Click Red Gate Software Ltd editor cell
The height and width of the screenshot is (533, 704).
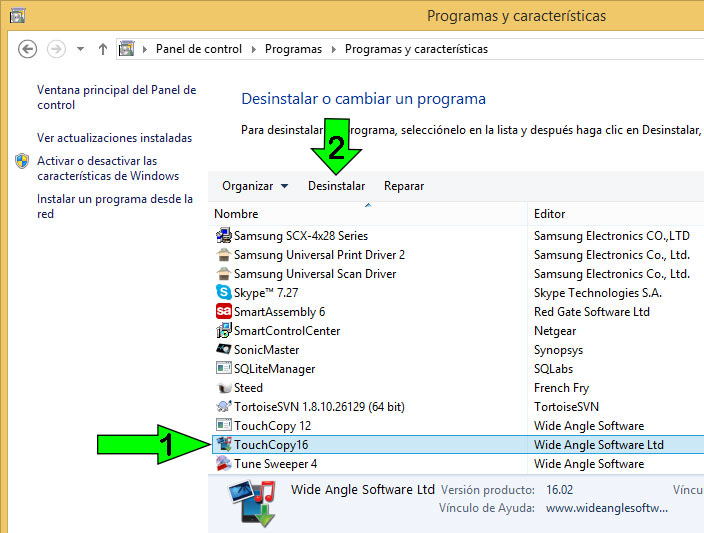(x=591, y=312)
